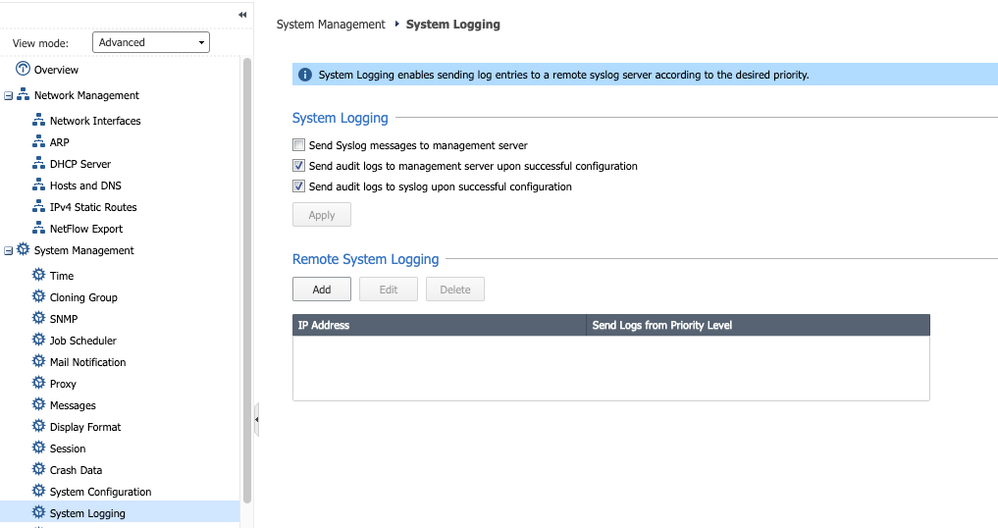Click the System Management breadcrumb link

(x=330, y=24)
